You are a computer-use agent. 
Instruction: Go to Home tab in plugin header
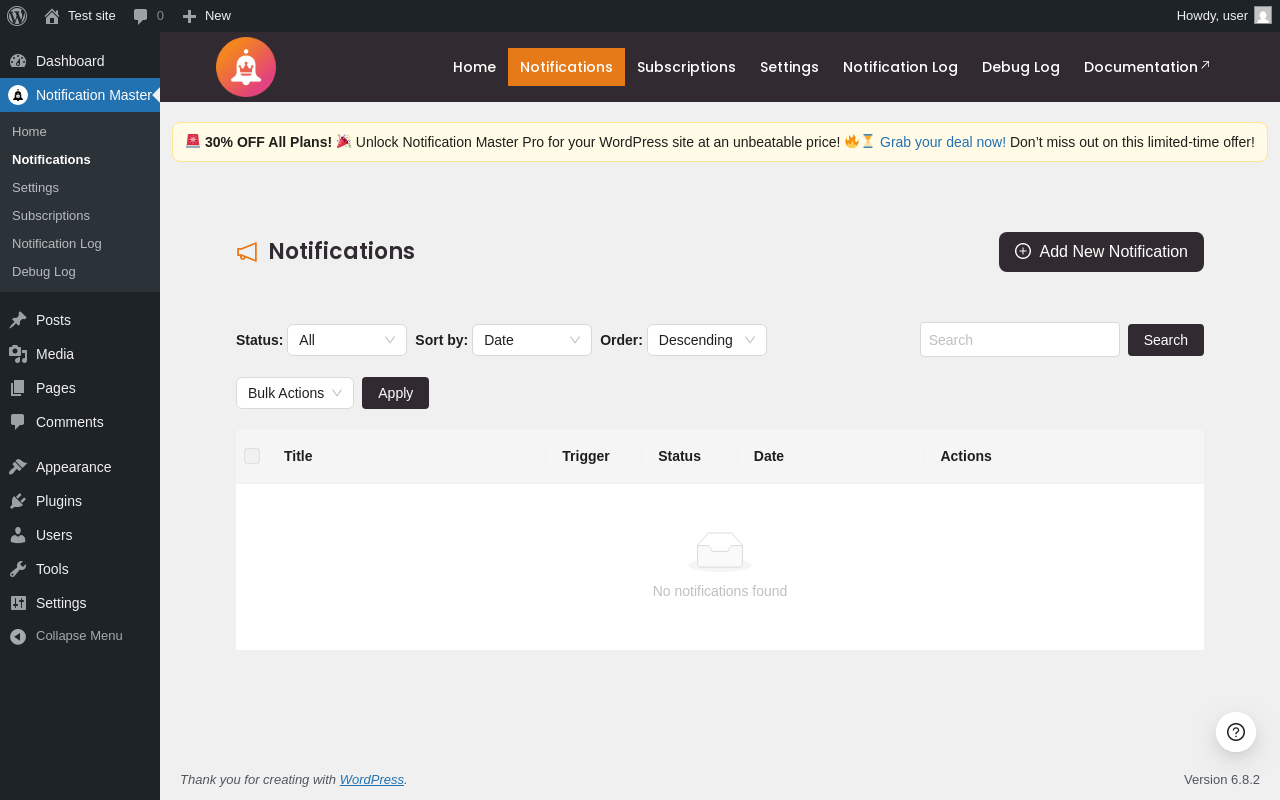pyautogui.click(x=474, y=67)
